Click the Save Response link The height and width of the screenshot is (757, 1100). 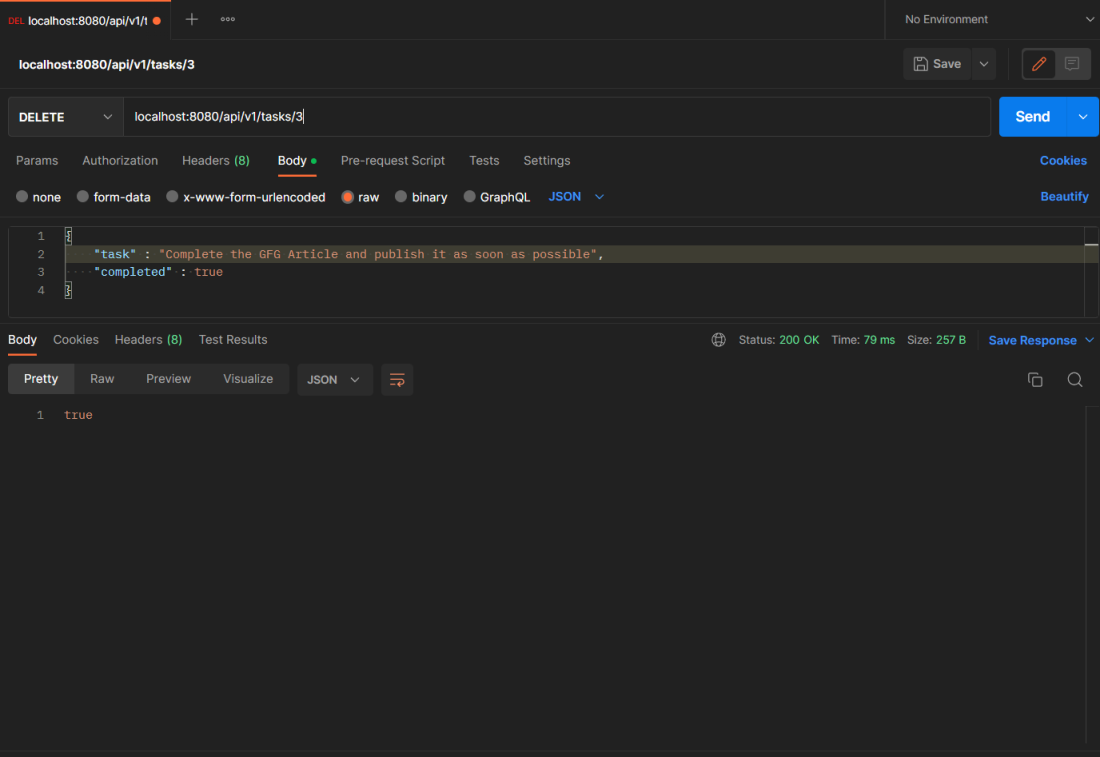pyautogui.click(x=1032, y=340)
